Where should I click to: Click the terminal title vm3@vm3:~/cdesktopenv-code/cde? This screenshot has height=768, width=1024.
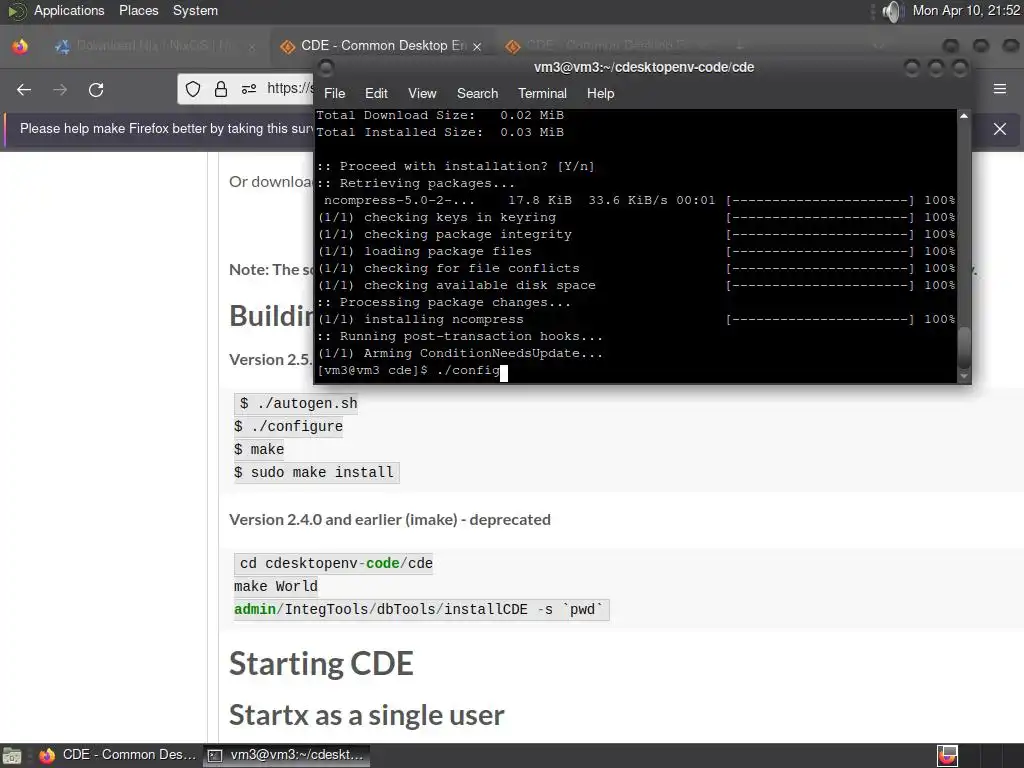pyautogui.click(x=644, y=67)
